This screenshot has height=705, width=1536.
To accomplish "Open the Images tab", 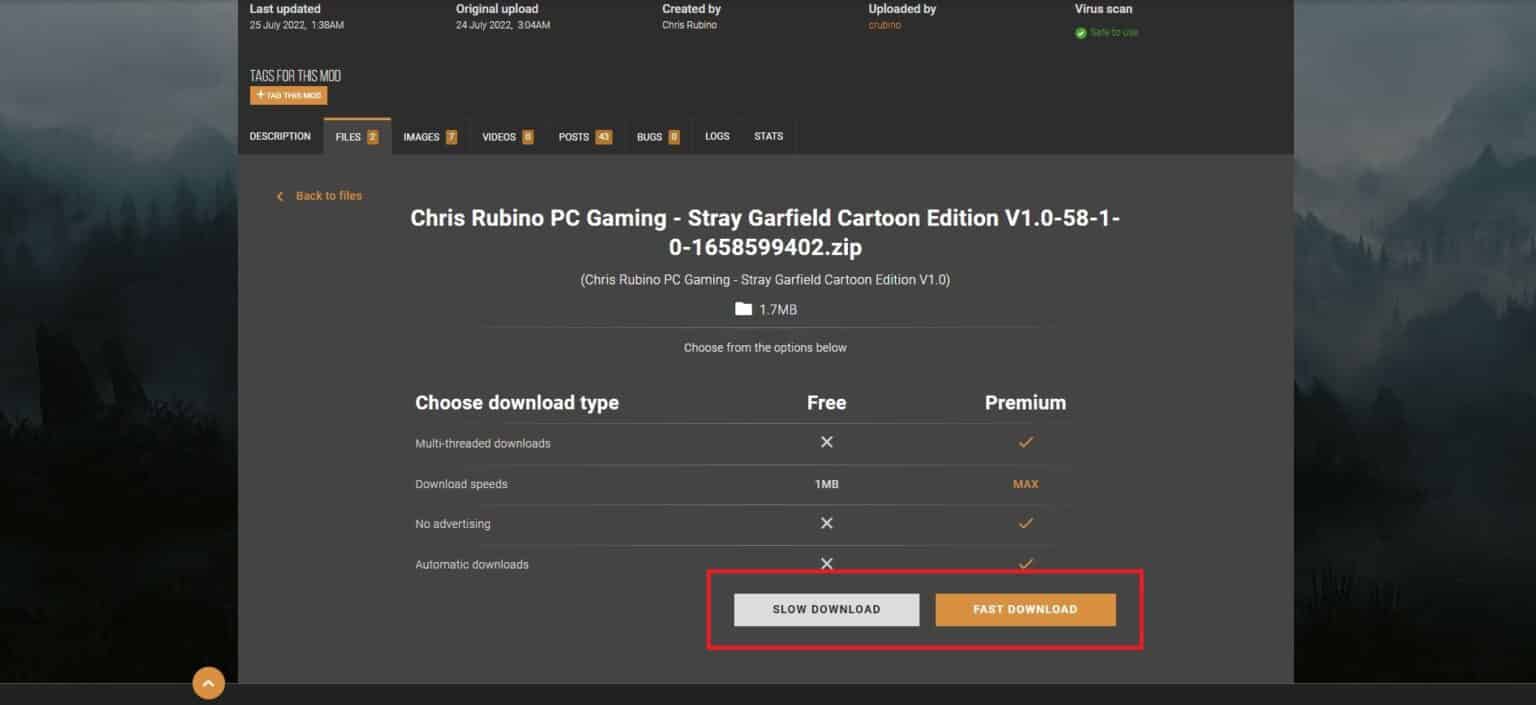I will click(x=430, y=137).
